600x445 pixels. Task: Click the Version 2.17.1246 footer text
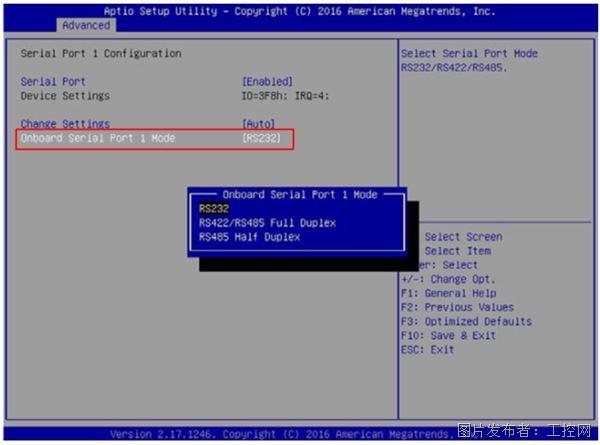point(279,434)
